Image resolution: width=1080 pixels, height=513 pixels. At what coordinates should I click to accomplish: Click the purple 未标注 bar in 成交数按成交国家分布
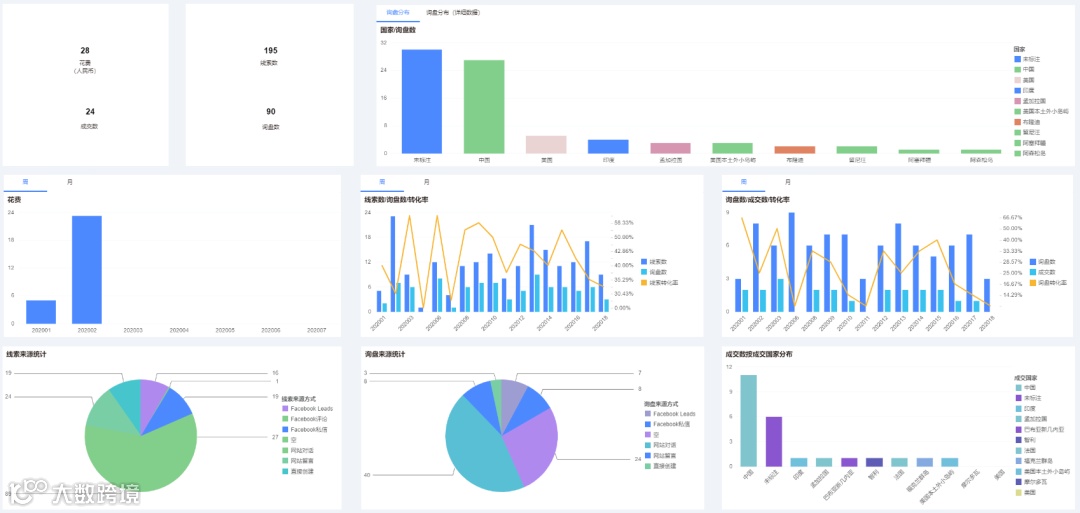(x=774, y=441)
